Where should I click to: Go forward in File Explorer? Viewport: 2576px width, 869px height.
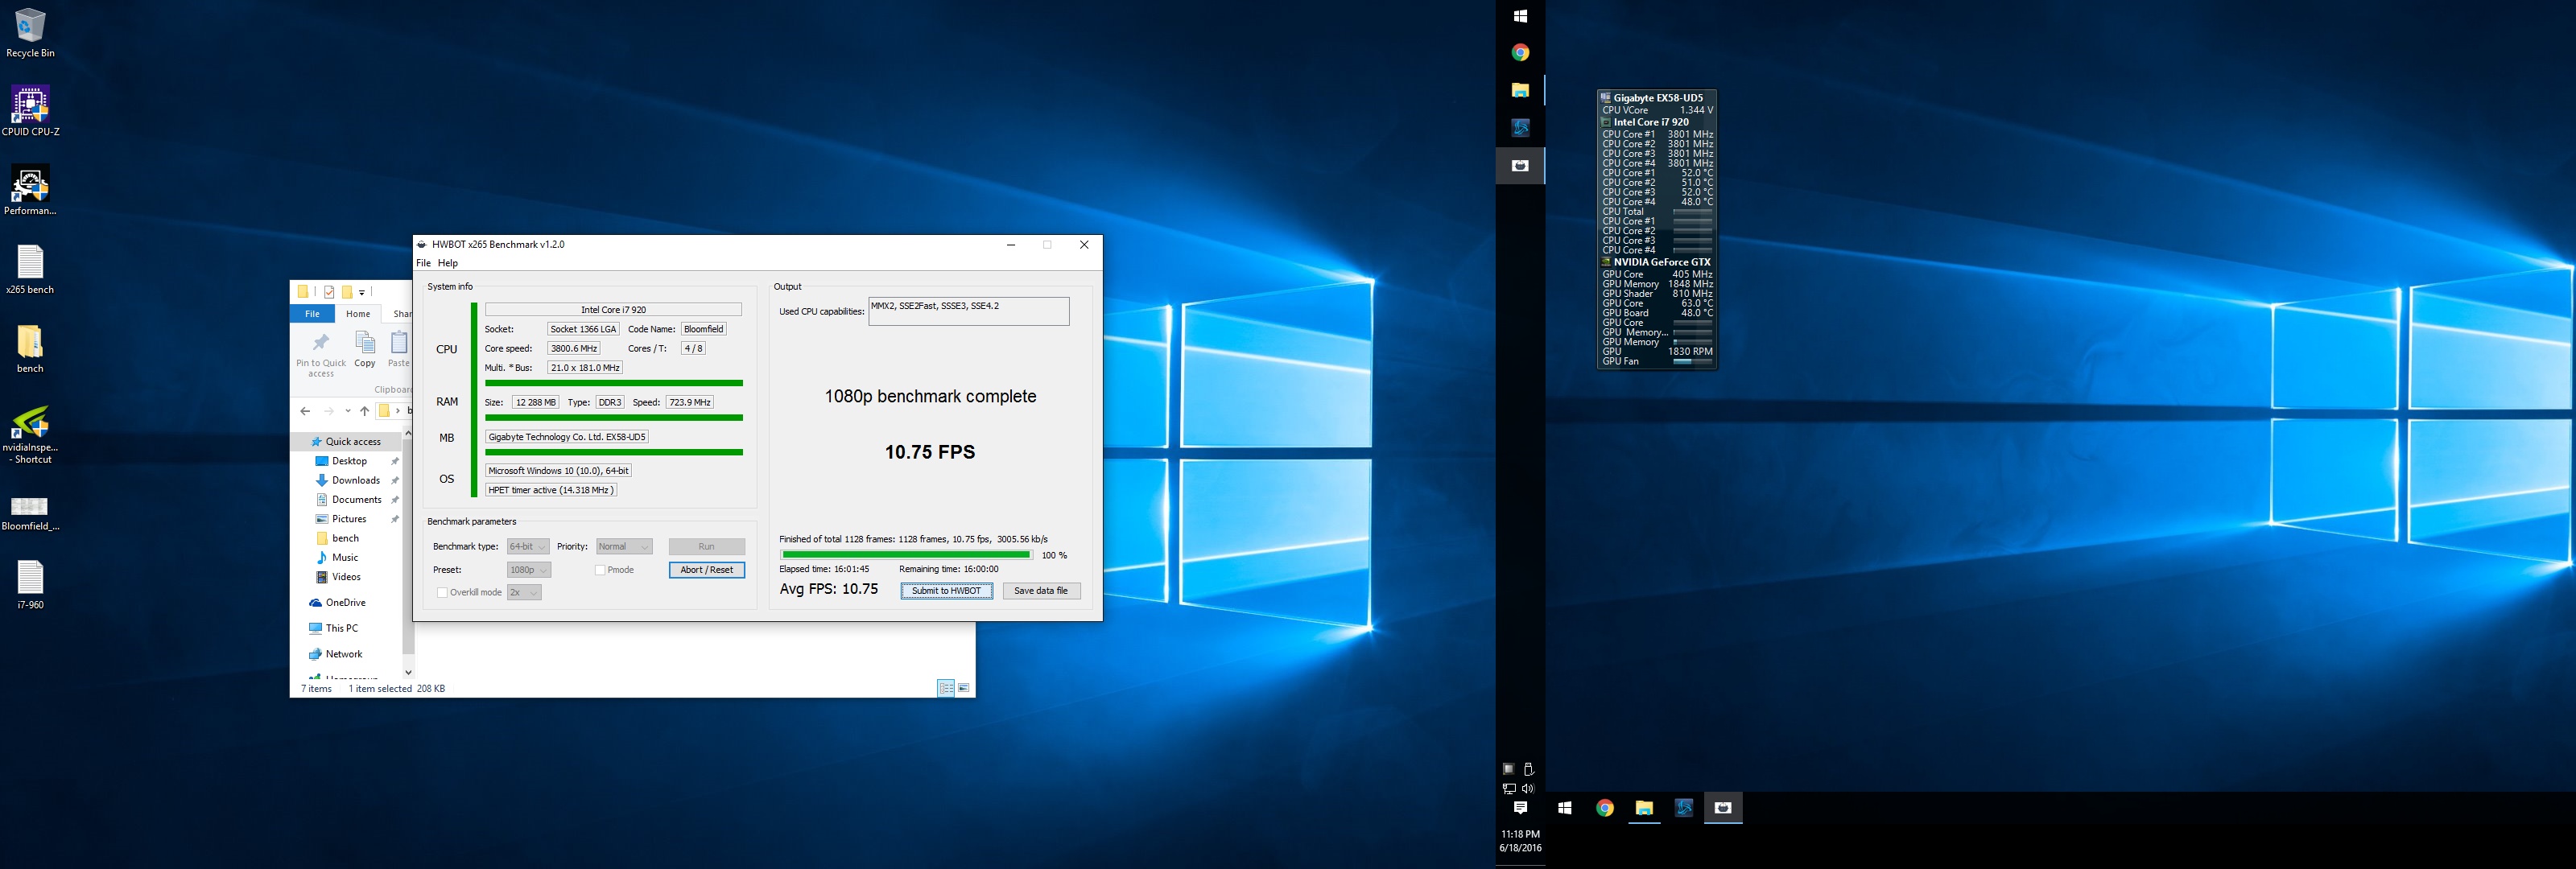[328, 411]
